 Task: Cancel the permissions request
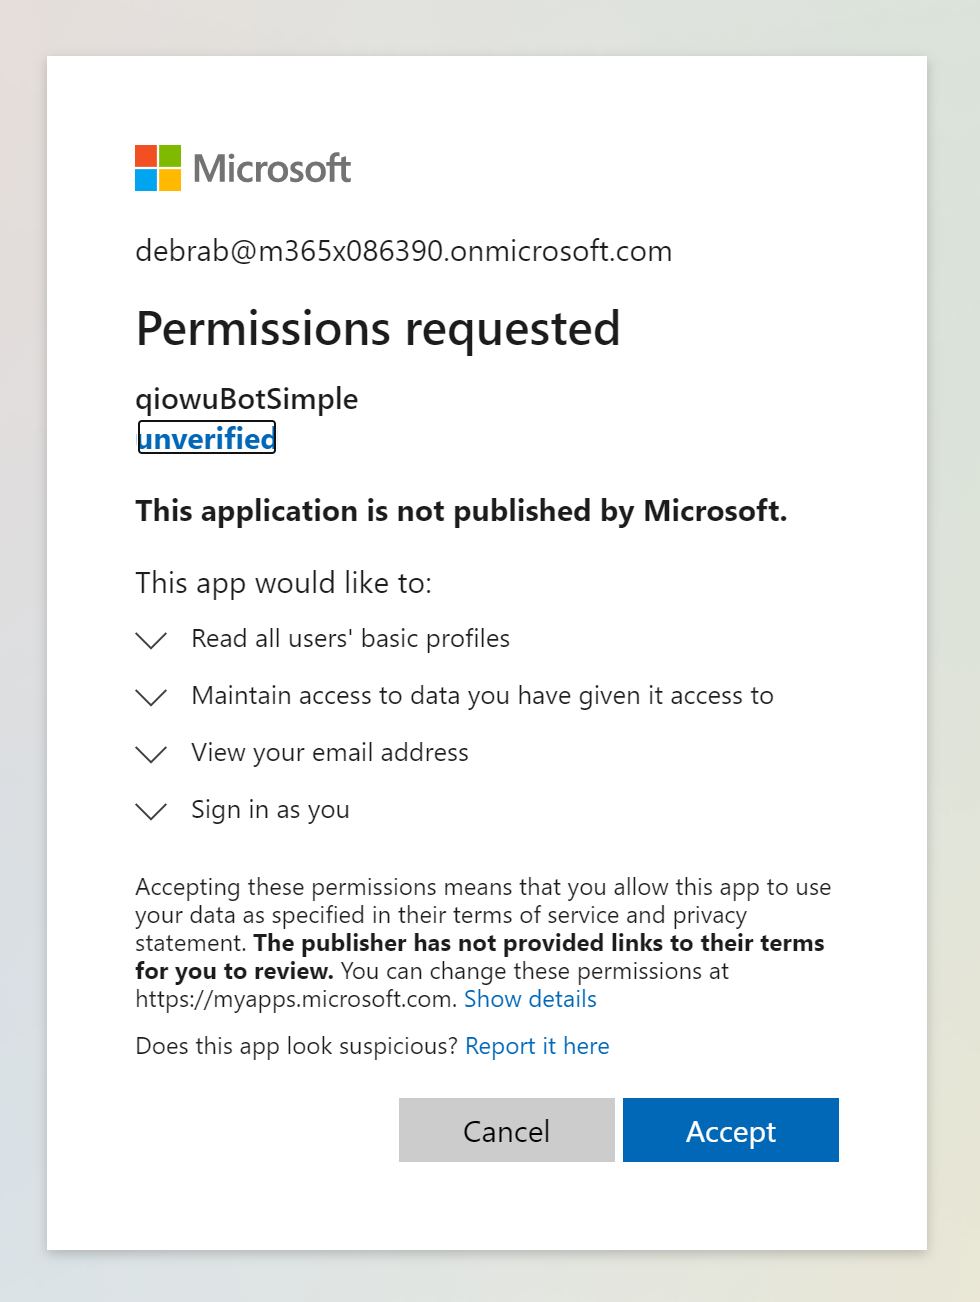pos(506,1130)
